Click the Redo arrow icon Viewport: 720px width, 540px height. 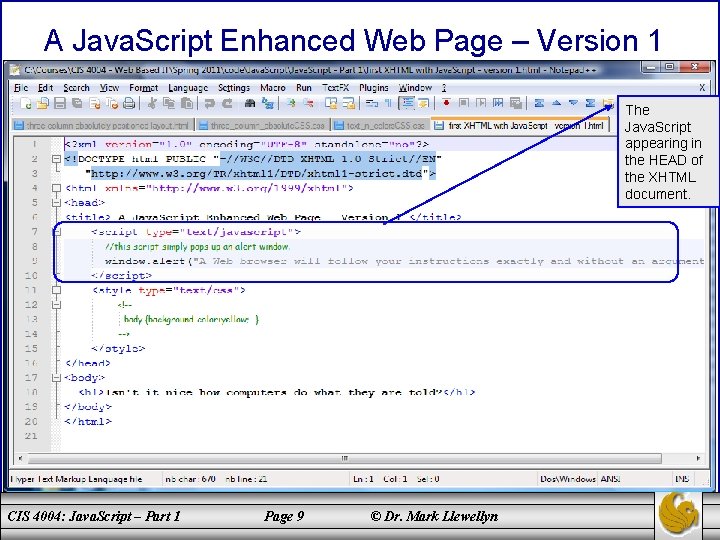227,103
